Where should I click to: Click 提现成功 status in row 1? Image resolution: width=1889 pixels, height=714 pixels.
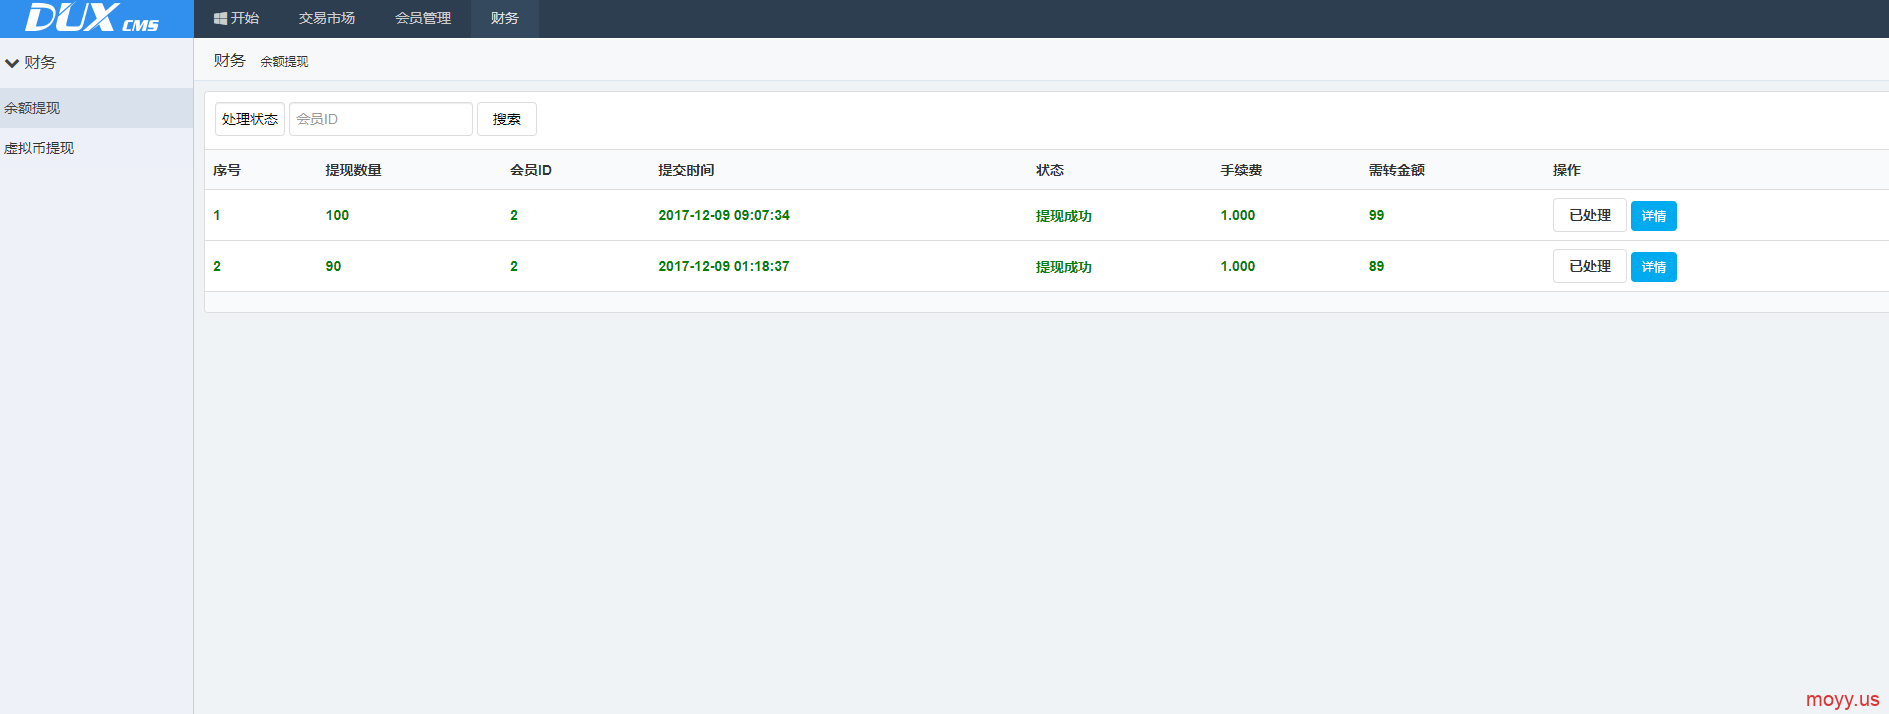tap(1064, 216)
